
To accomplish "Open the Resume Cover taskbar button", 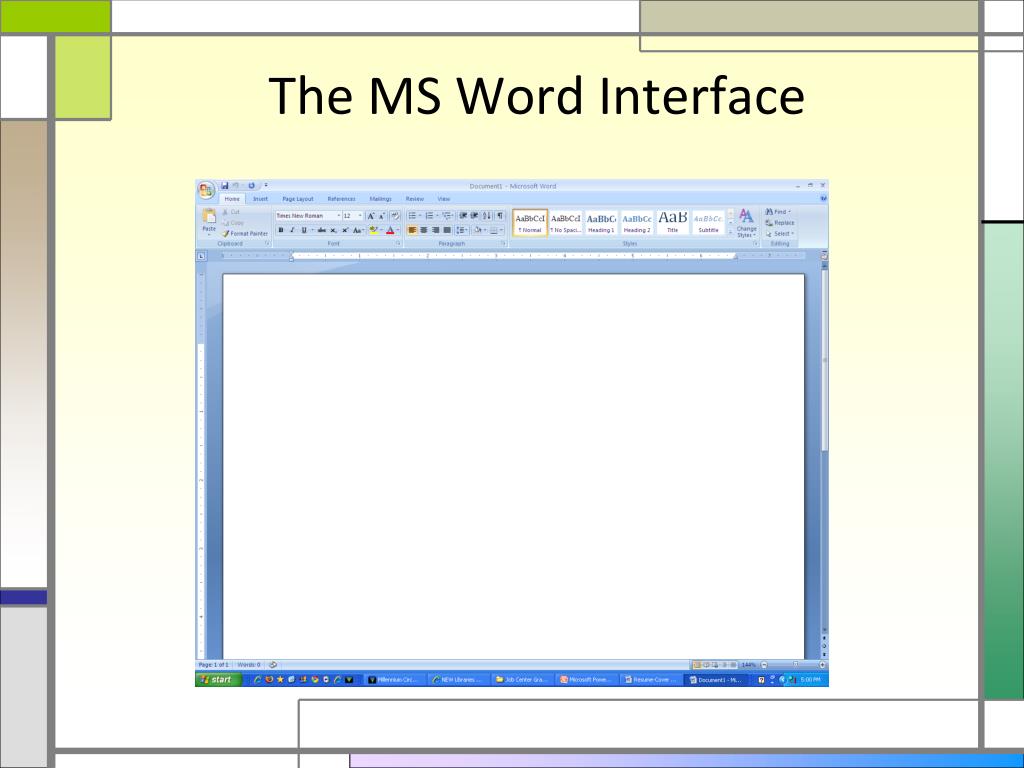I will coord(650,680).
